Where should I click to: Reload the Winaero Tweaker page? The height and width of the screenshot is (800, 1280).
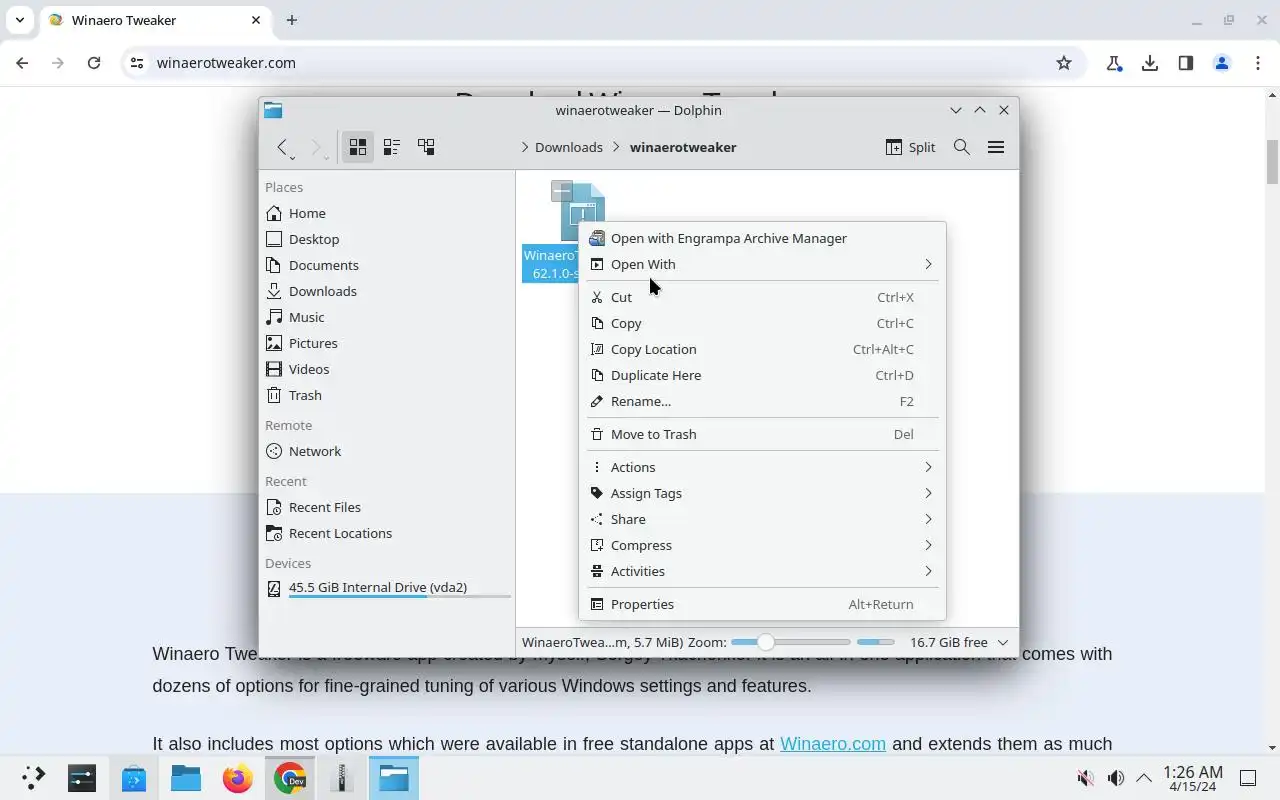94,63
